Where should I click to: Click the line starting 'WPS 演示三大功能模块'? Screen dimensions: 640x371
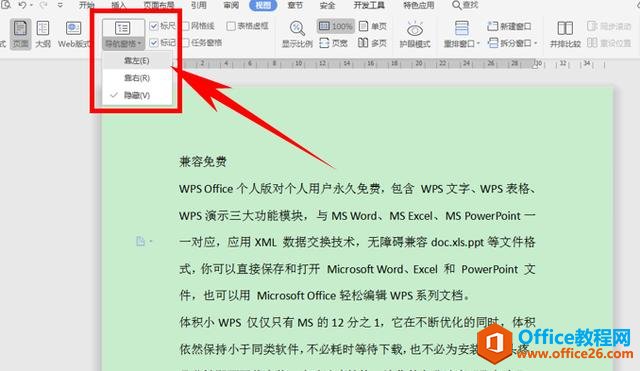[357, 215]
